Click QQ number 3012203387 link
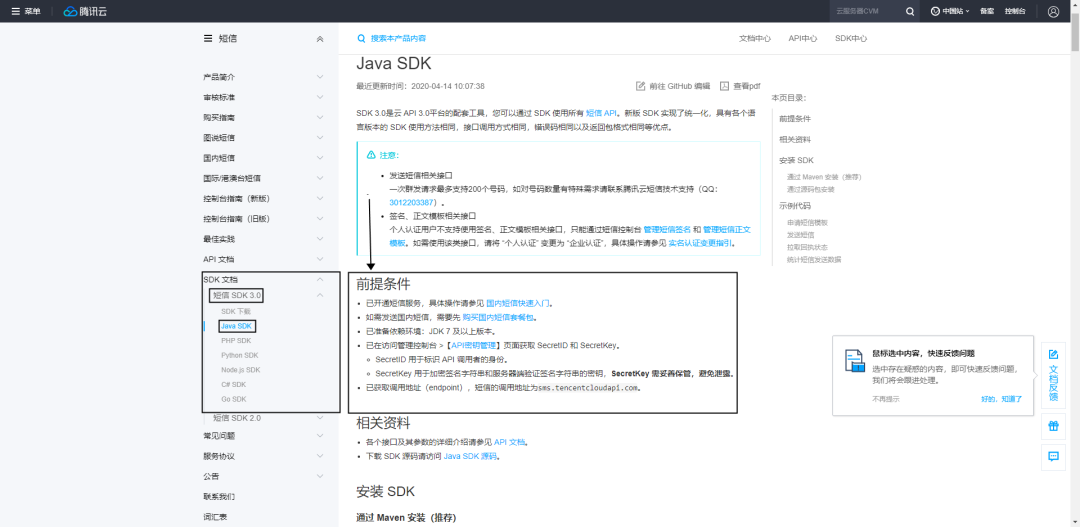This screenshot has height=527, width=1080. (411, 203)
